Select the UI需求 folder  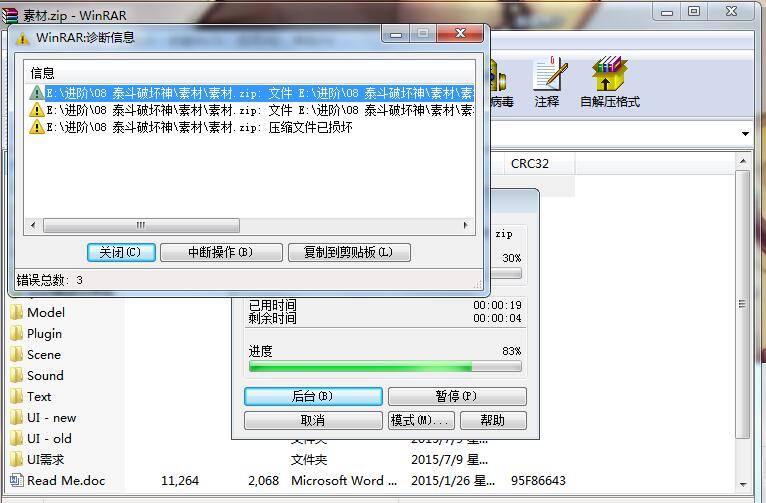pyautogui.click(x=37, y=460)
